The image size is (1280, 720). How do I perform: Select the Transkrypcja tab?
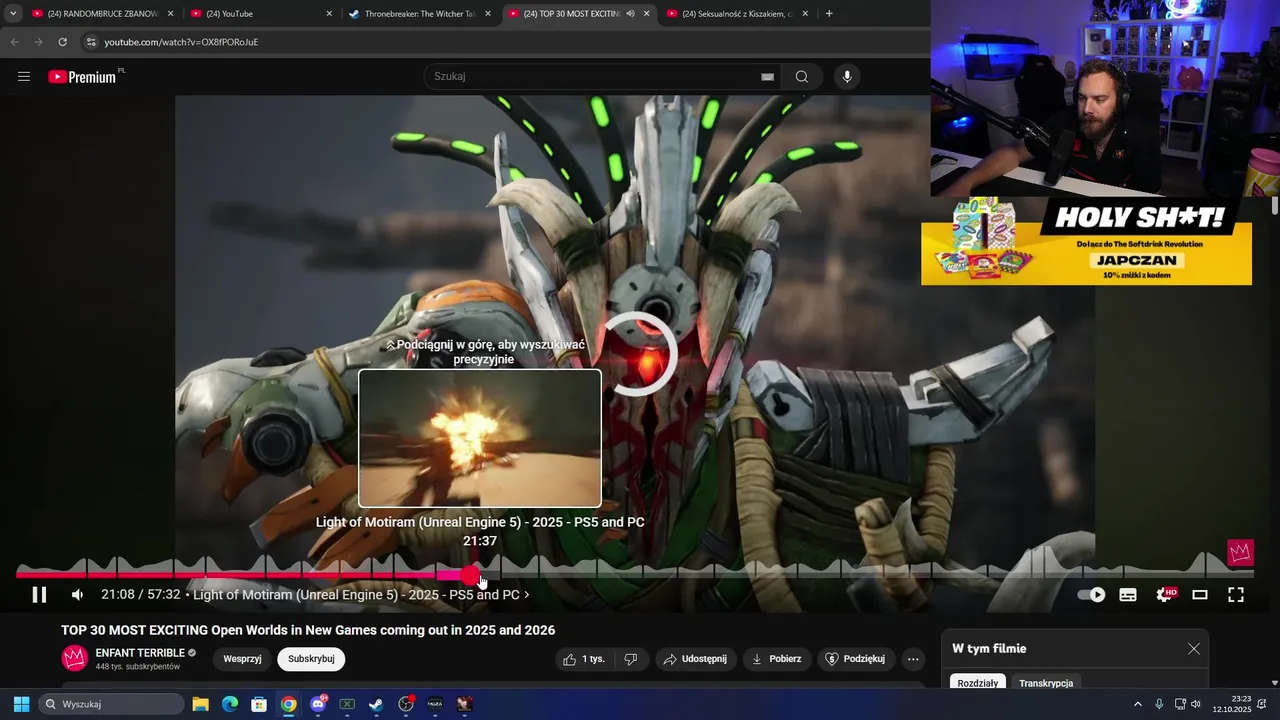1046,683
